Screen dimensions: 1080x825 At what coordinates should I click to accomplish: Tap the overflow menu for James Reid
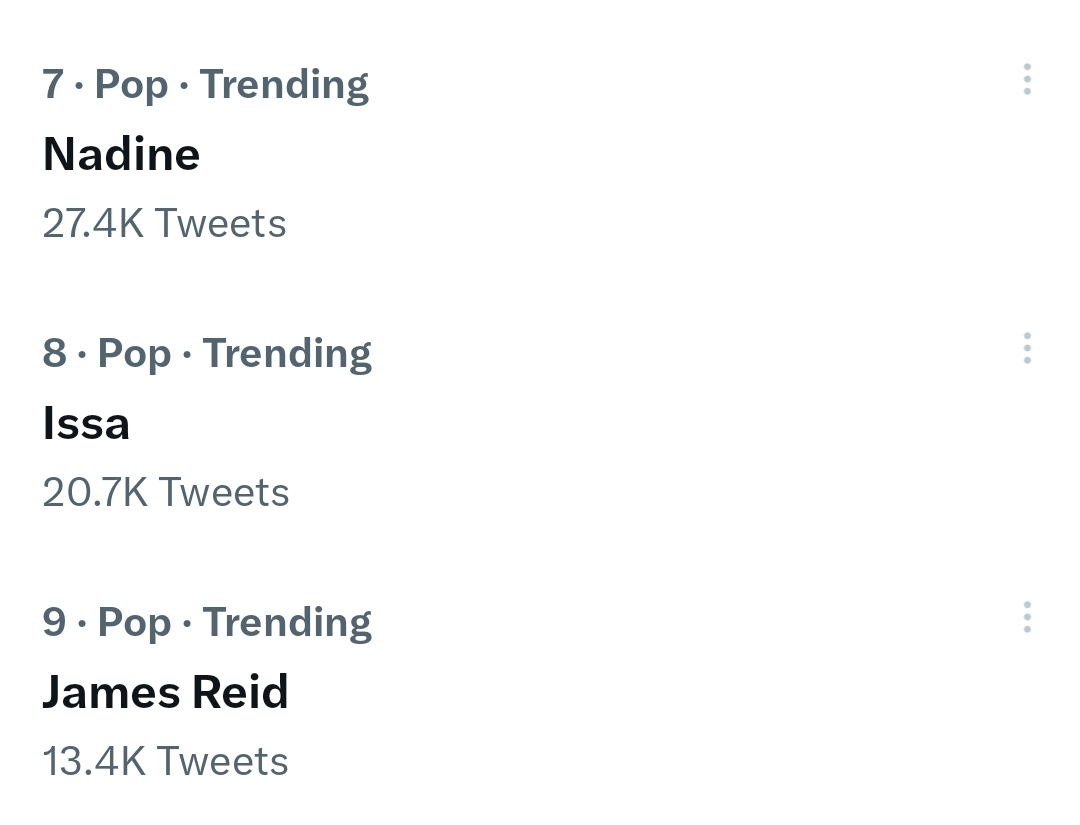tap(1027, 618)
